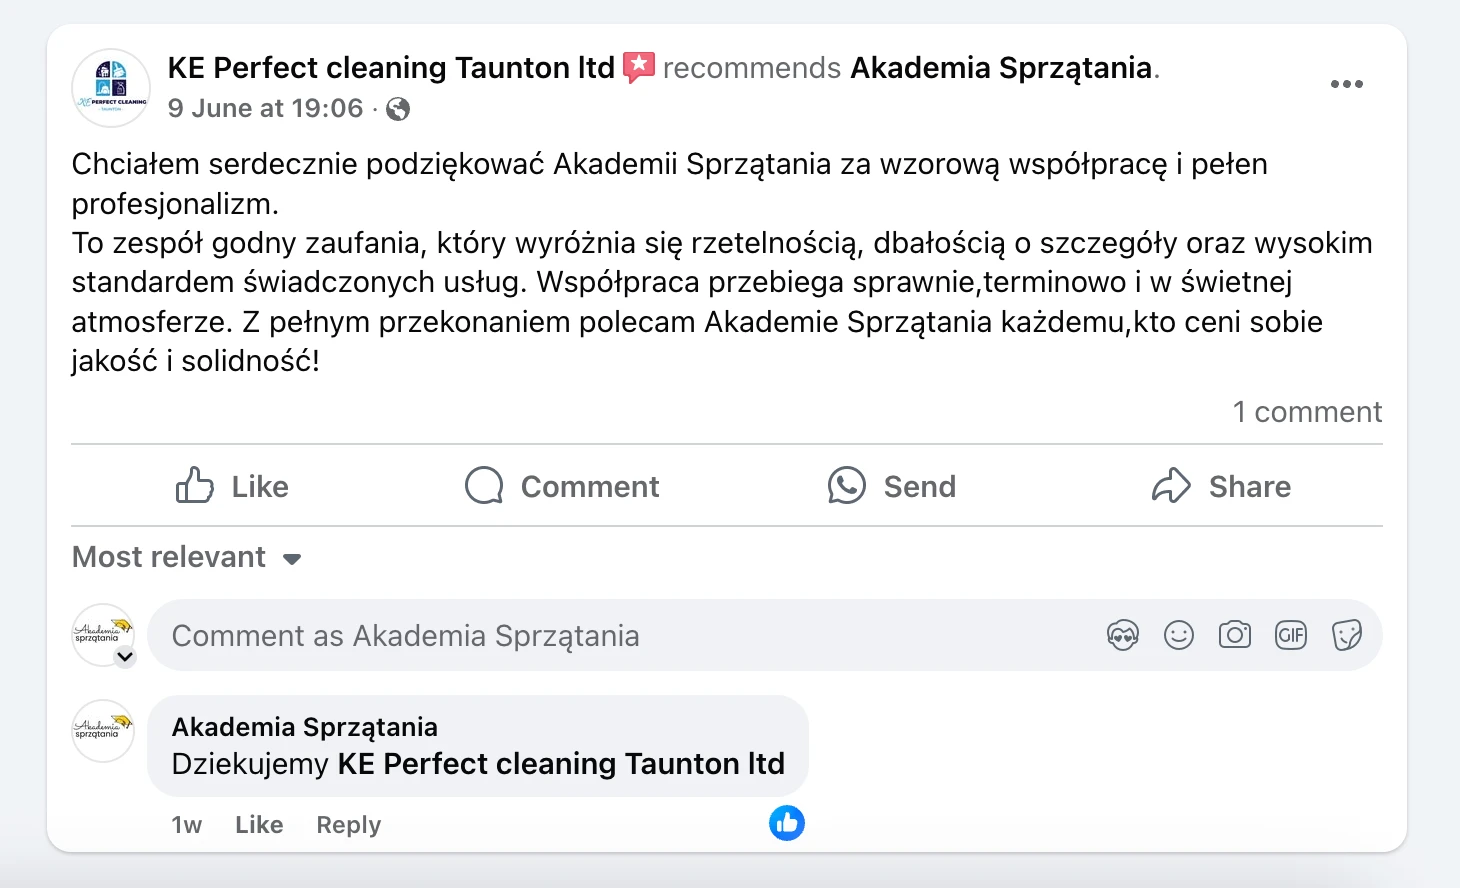The image size is (1460, 888).
Task: Click the recommendation star badge icon
Action: pyautogui.click(x=639, y=67)
